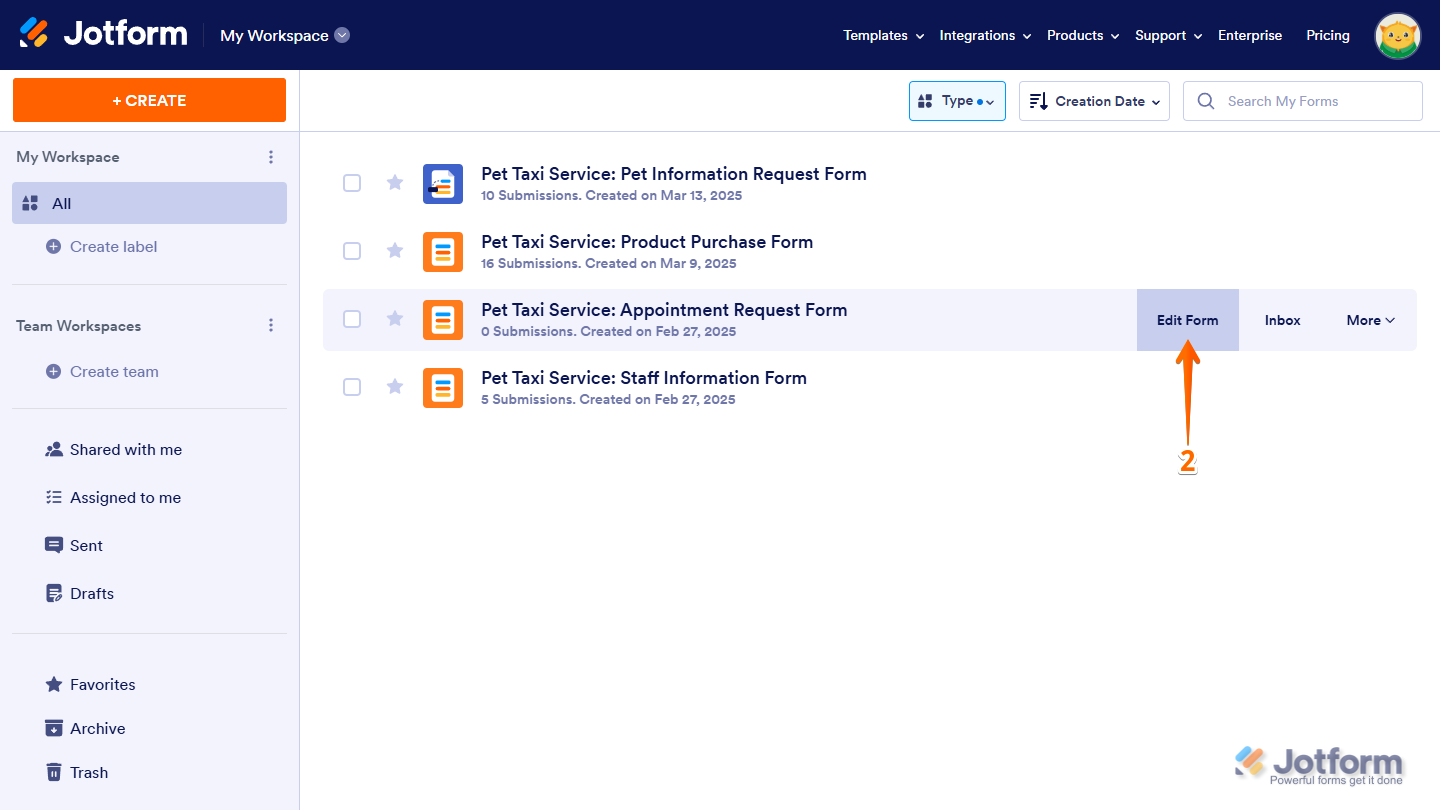The image size is (1440, 810).
Task: Open Team Workspaces three-dot options menu
Action: (270, 326)
